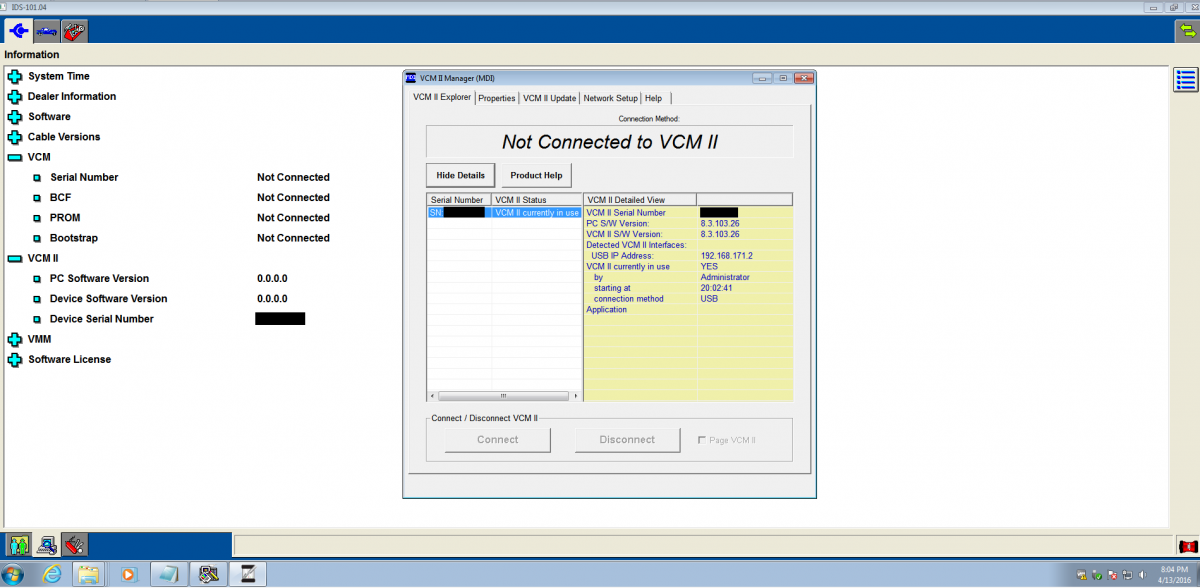Open the red toolbox tab in the IDS top bar
Image resolution: width=1200 pixels, height=588 pixels.
pyautogui.click(x=73, y=31)
